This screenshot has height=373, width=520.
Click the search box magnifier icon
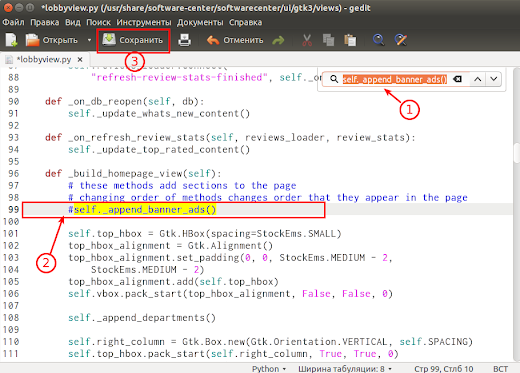[334, 79]
